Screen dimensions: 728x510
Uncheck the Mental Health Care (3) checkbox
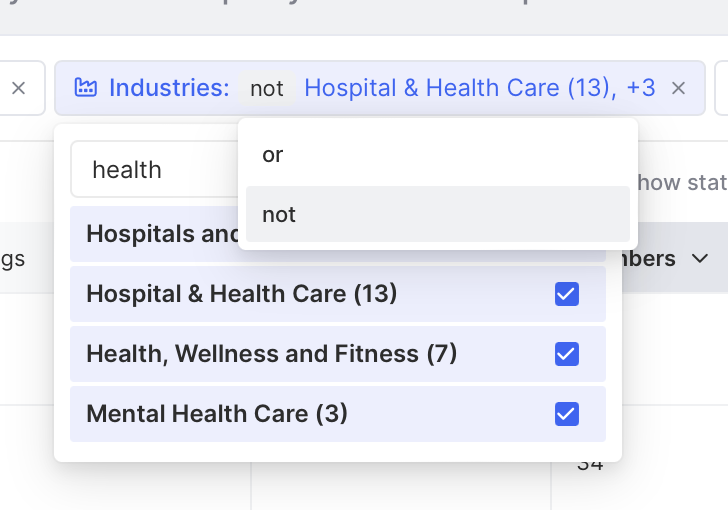(x=567, y=414)
